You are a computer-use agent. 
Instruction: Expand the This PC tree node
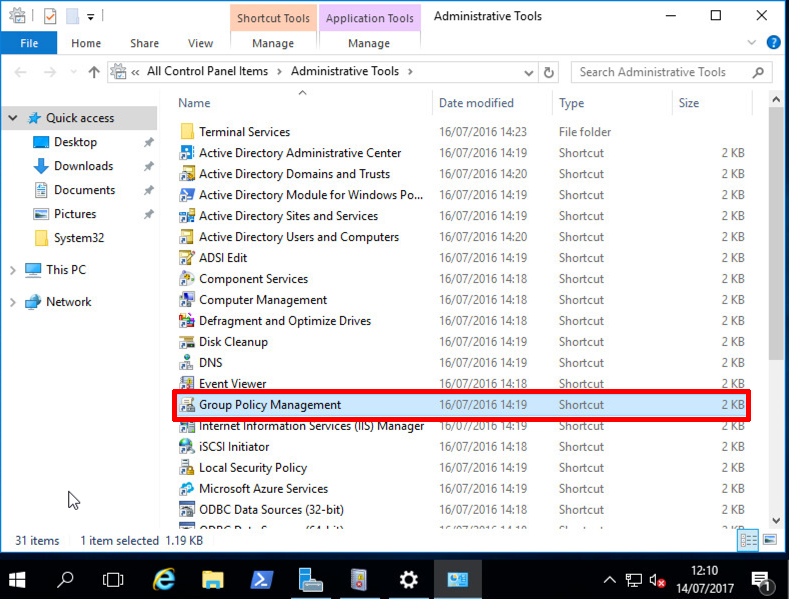(13, 270)
